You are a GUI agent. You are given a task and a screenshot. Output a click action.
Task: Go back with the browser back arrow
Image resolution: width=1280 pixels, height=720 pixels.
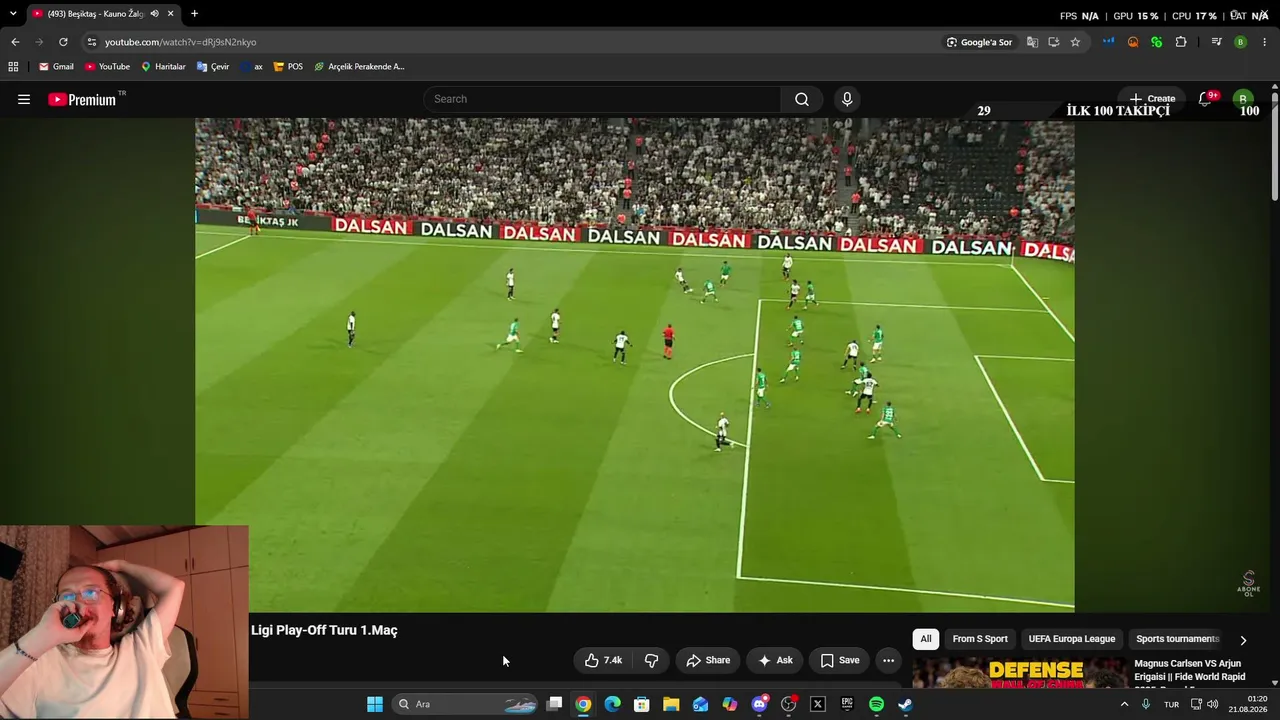pyautogui.click(x=15, y=42)
